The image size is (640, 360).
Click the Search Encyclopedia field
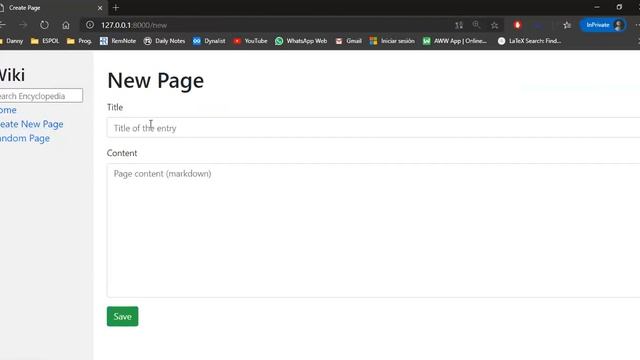41,96
